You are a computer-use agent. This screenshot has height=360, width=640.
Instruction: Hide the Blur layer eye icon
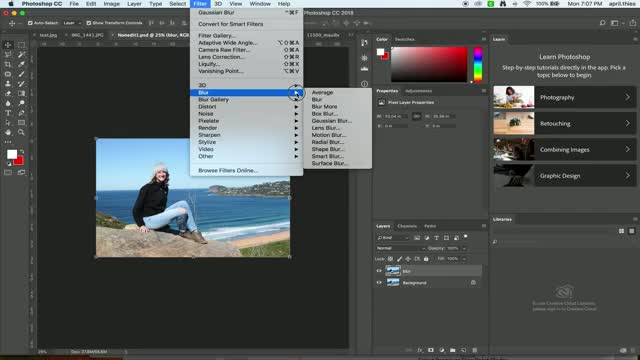coord(379,271)
